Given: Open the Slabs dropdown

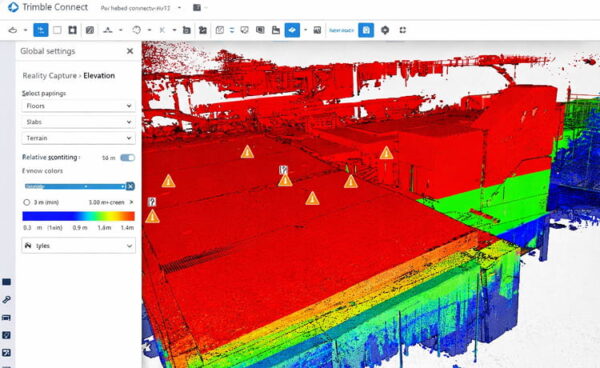Looking at the screenshot, I should click(x=78, y=122).
